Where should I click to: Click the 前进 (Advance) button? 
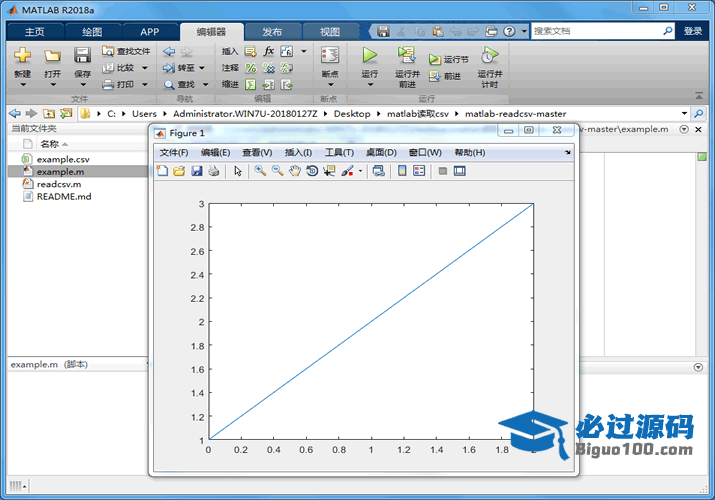[445, 76]
